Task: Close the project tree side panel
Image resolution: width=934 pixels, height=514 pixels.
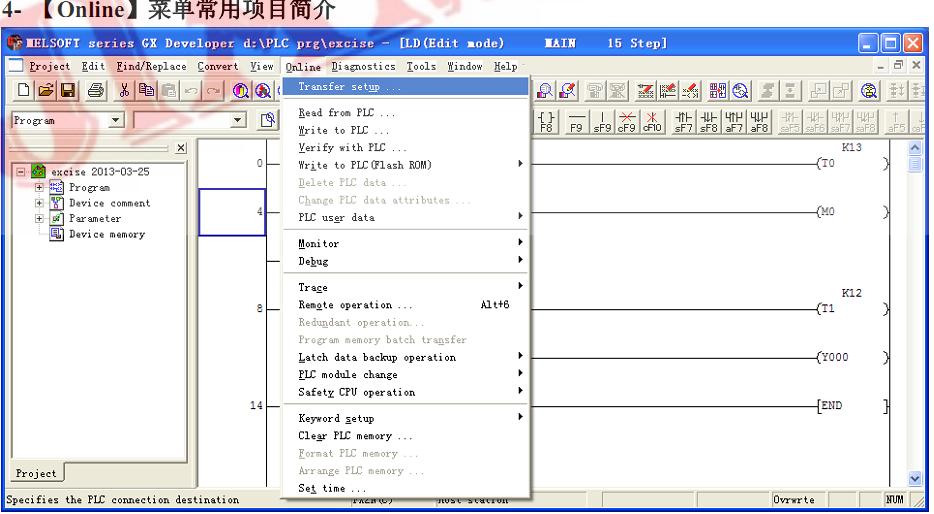Action: [x=179, y=147]
